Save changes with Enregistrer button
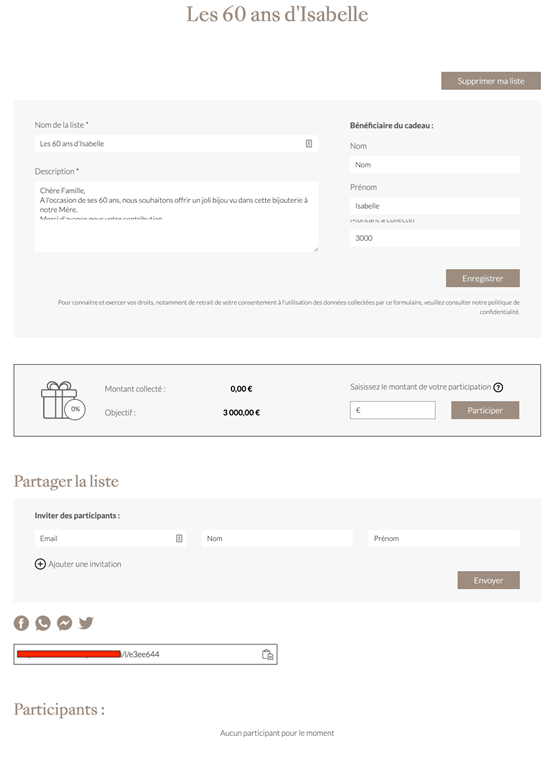This screenshot has width=552, height=758. [x=482, y=278]
